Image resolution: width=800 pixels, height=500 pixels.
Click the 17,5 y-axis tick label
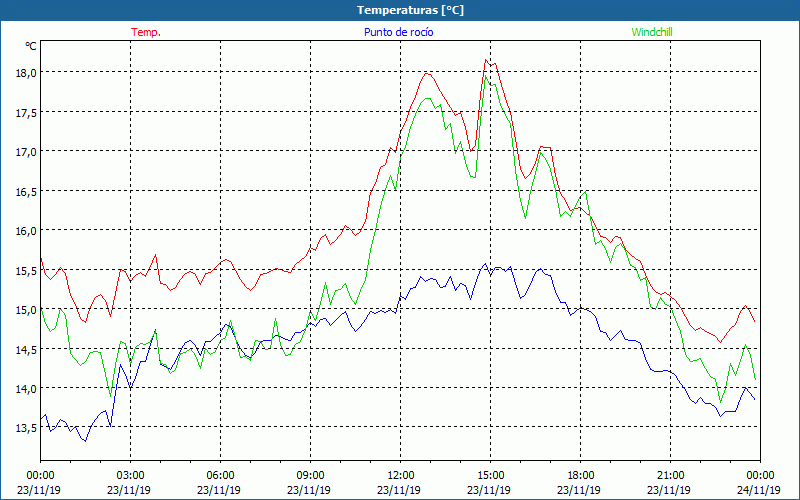pyautogui.click(x=24, y=112)
